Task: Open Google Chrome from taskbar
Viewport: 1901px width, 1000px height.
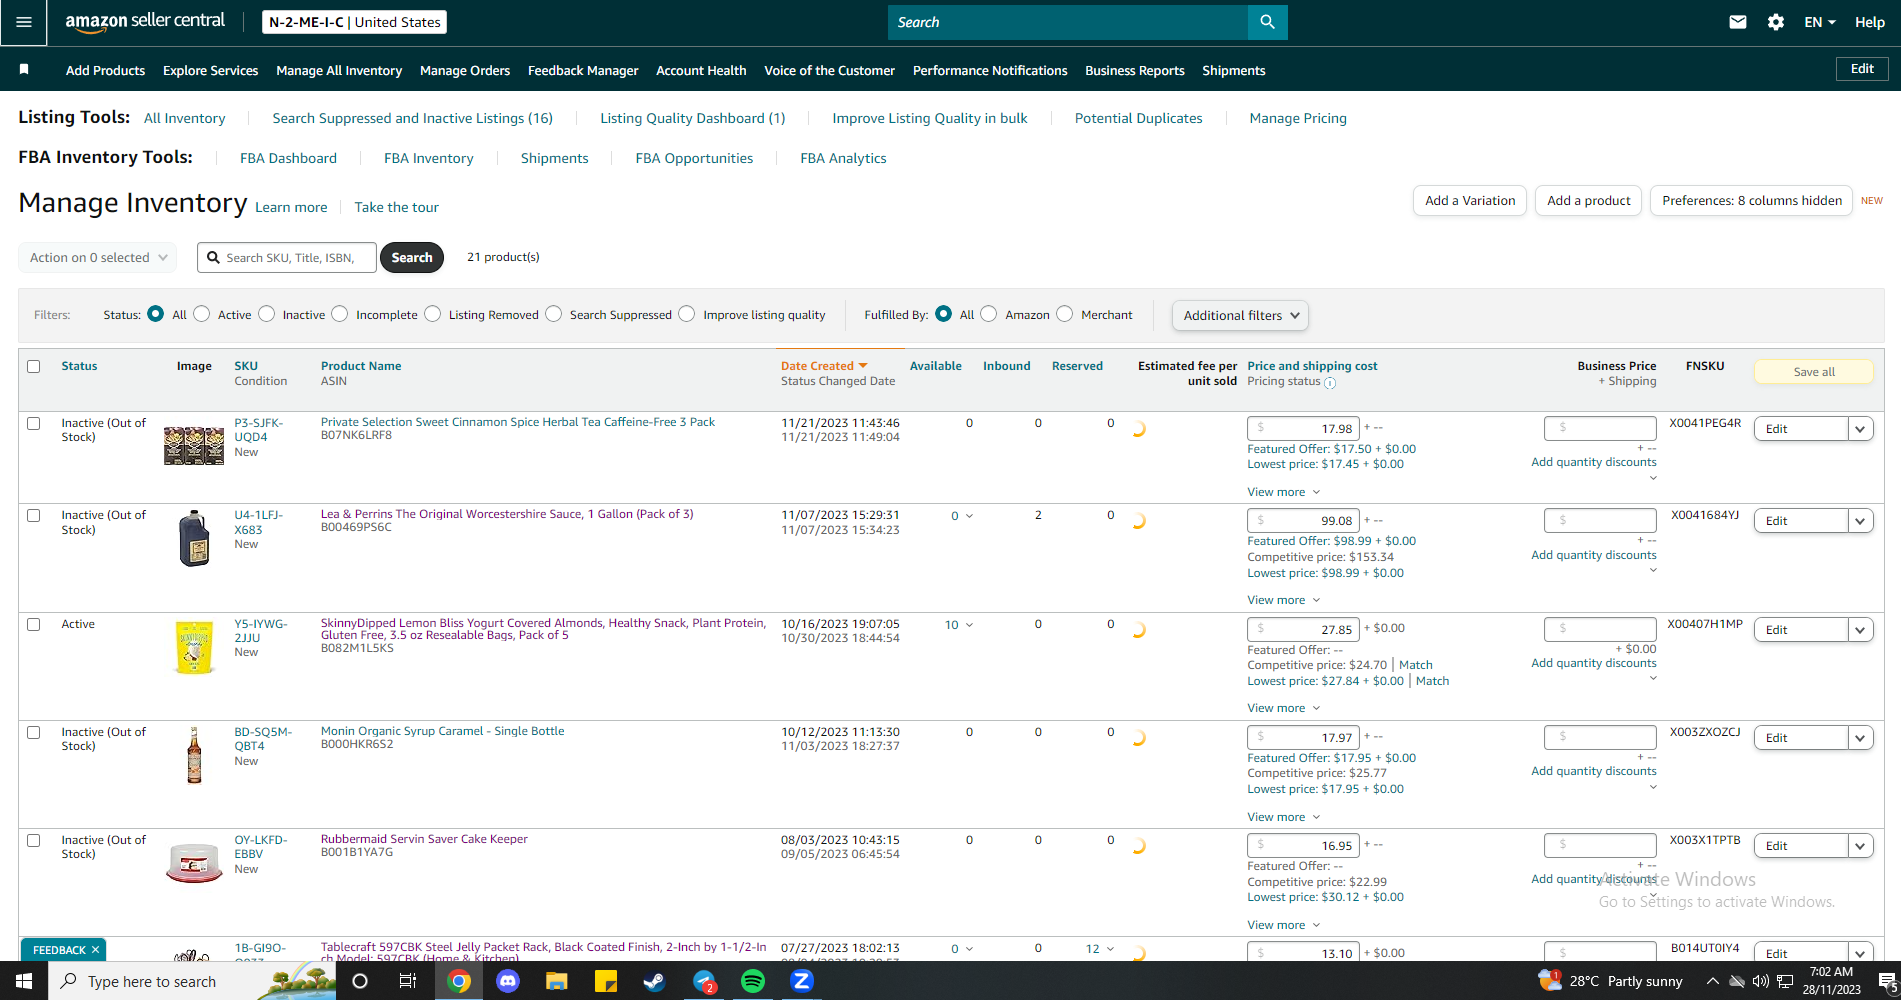Action: click(459, 981)
